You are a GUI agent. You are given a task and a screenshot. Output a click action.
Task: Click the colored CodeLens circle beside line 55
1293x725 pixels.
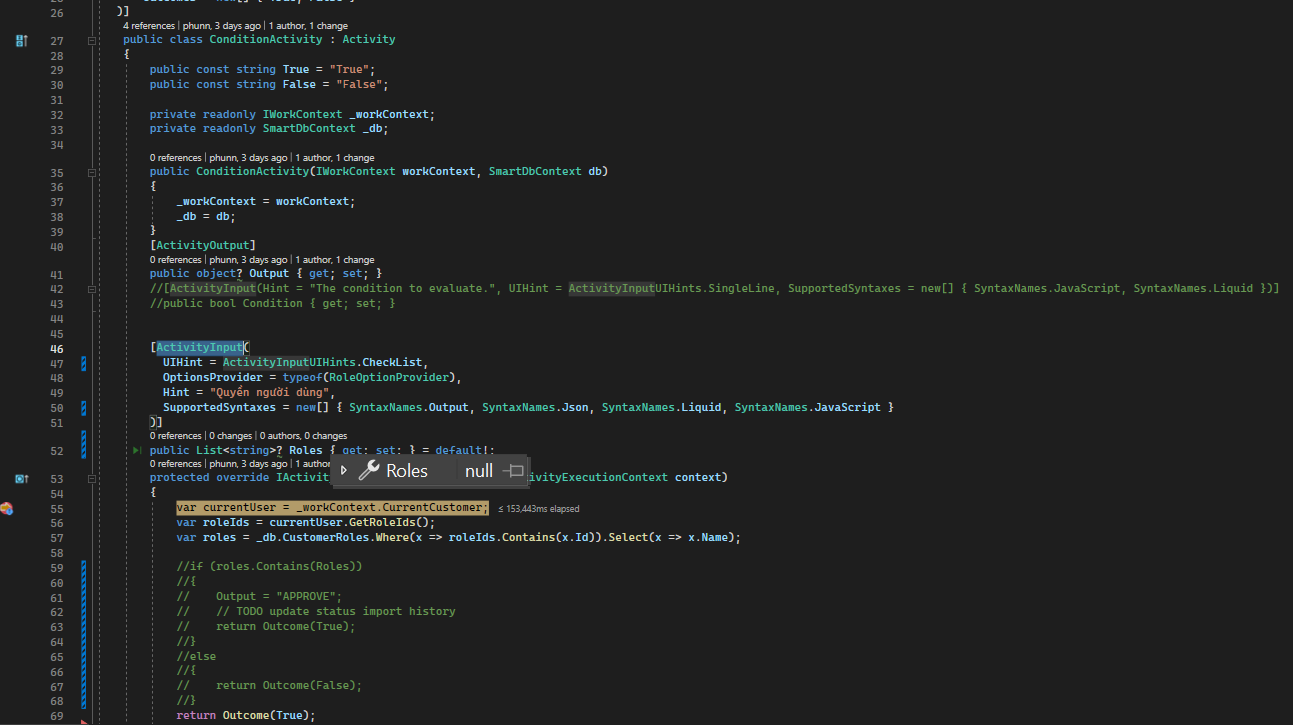(x=7, y=509)
